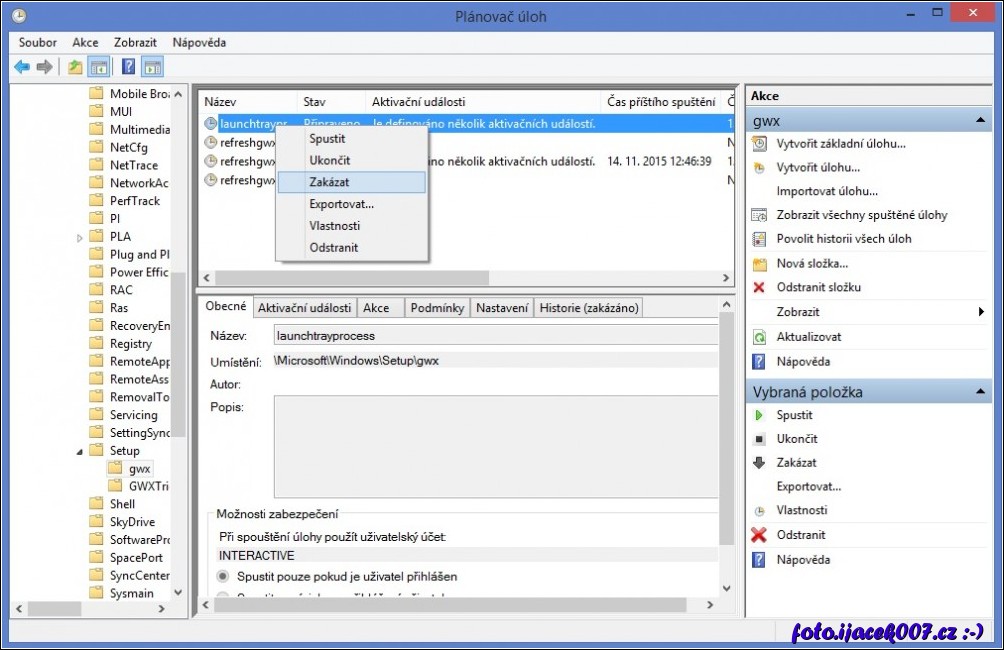Click the Zakázat down-arrow icon in actions pane
This screenshot has width=1004, height=650.
[759, 463]
